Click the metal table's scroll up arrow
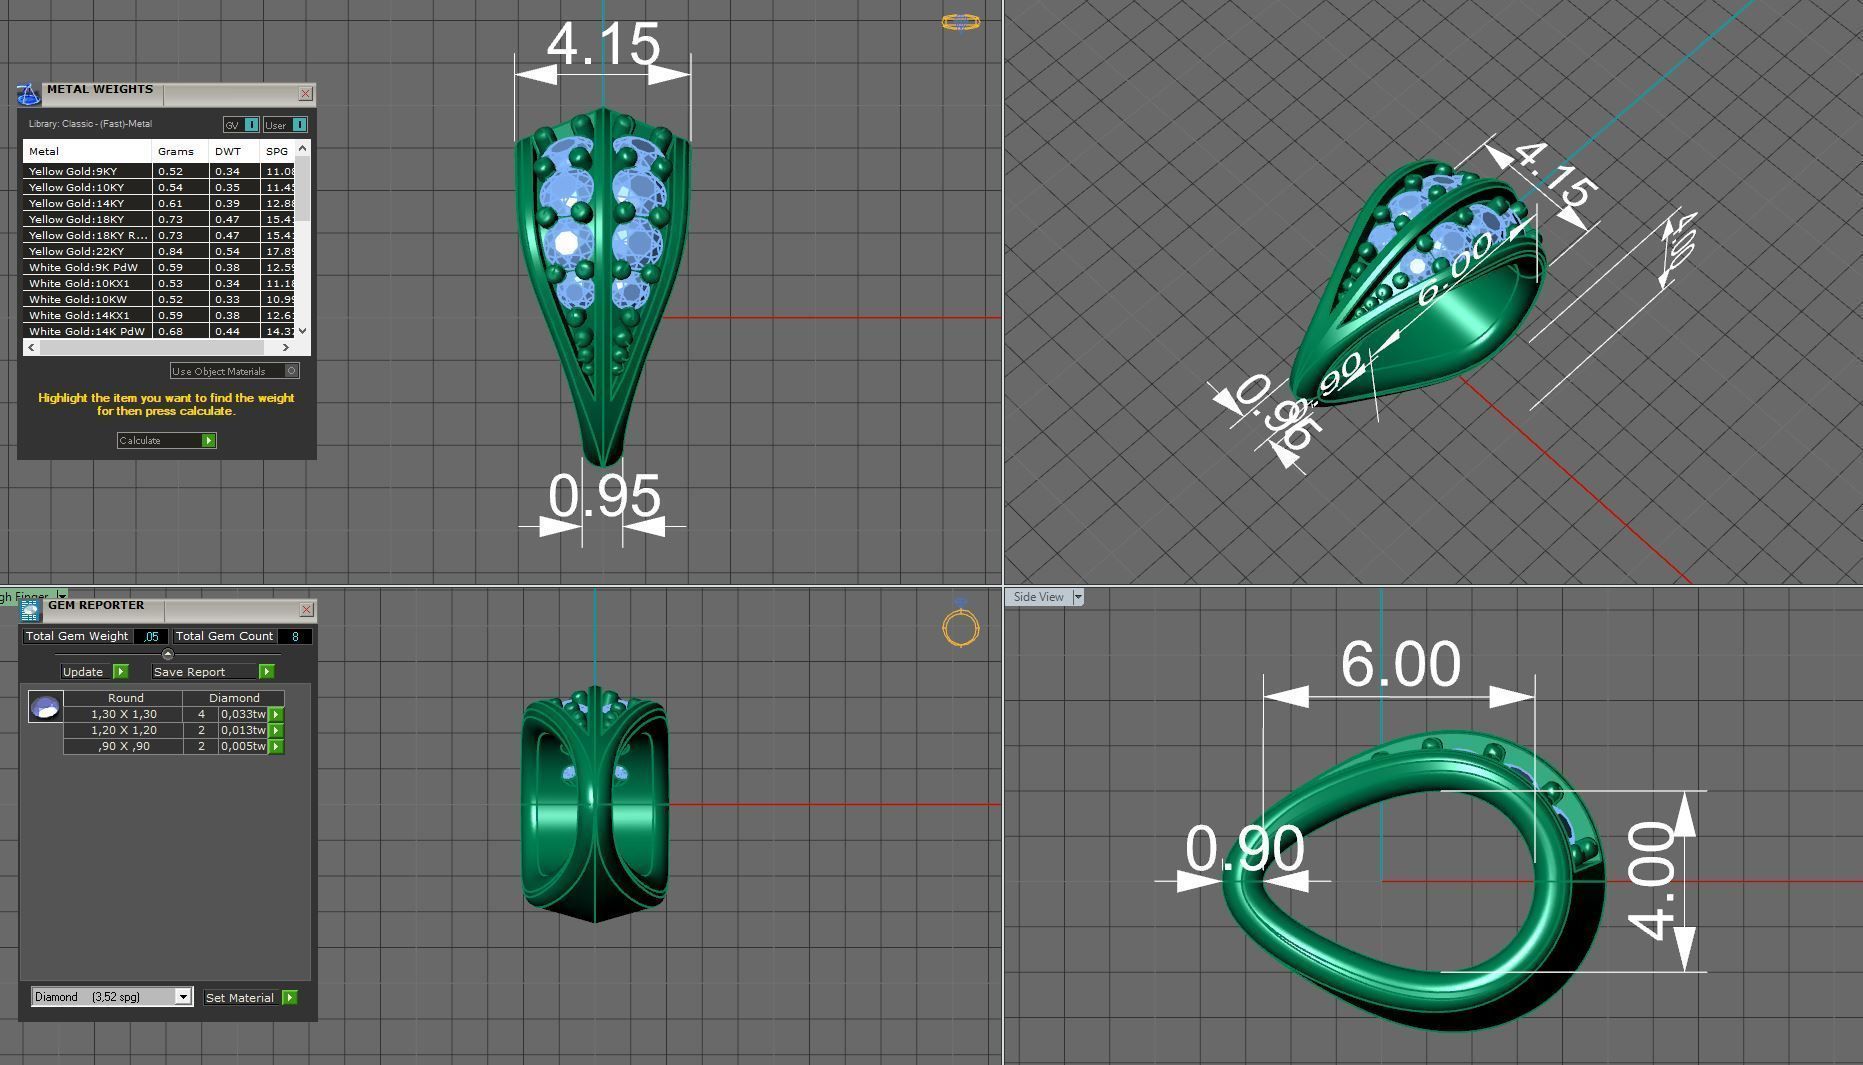Screen dimensions: 1863x1065 (x=303, y=148)
